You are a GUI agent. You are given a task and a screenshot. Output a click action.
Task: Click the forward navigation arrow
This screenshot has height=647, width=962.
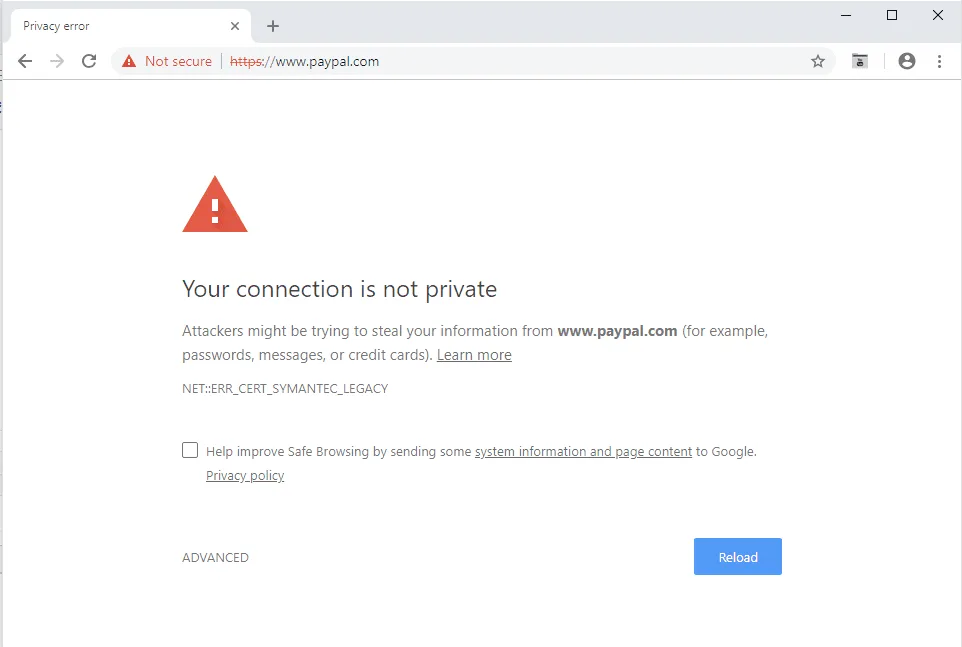(x=57, y=61)
